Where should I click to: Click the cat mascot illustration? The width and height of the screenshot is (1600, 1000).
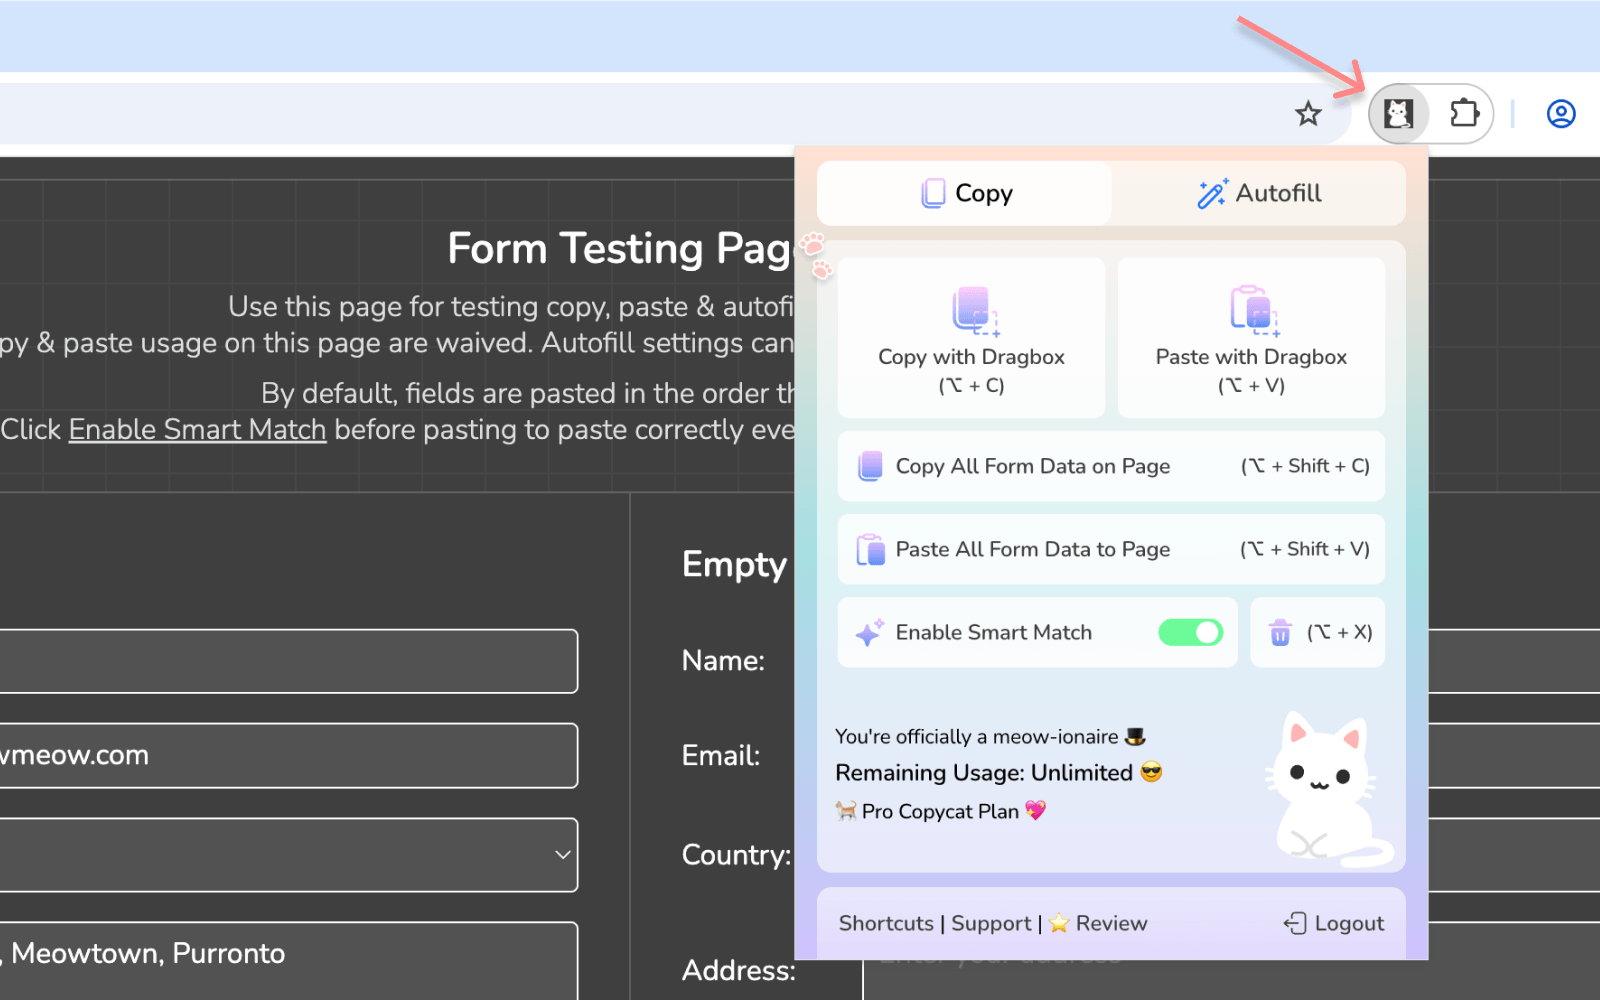click(x=1320, y=785)
